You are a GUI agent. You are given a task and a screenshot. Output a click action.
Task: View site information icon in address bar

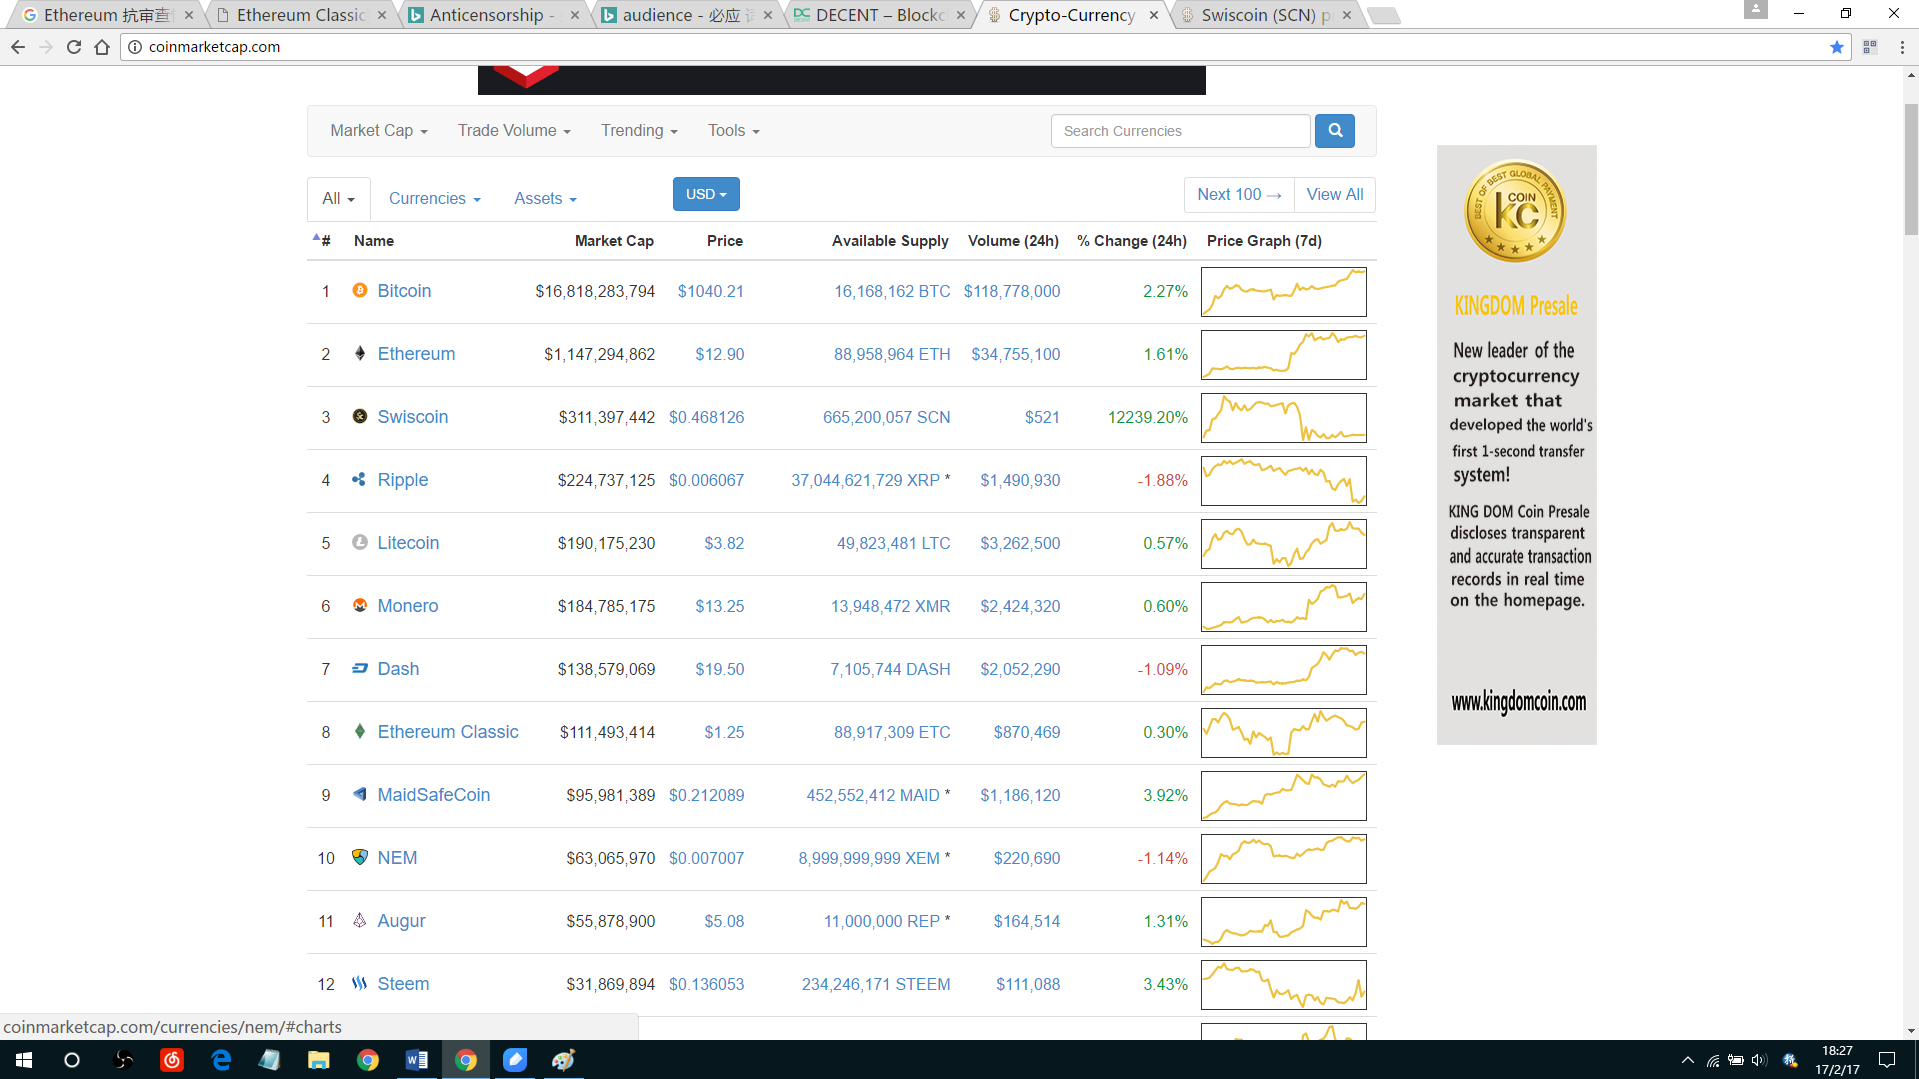coord(135,47)
